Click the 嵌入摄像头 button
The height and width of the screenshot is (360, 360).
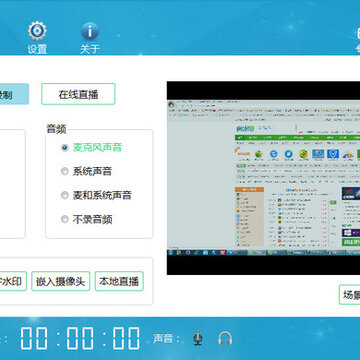[x=61, y=281]
